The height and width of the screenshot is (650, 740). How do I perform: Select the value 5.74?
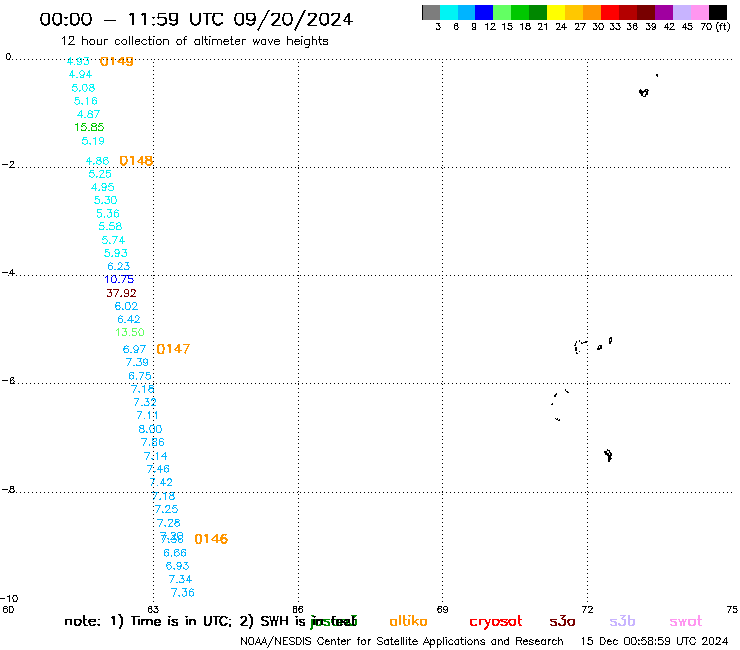click(x=113, y=240)
